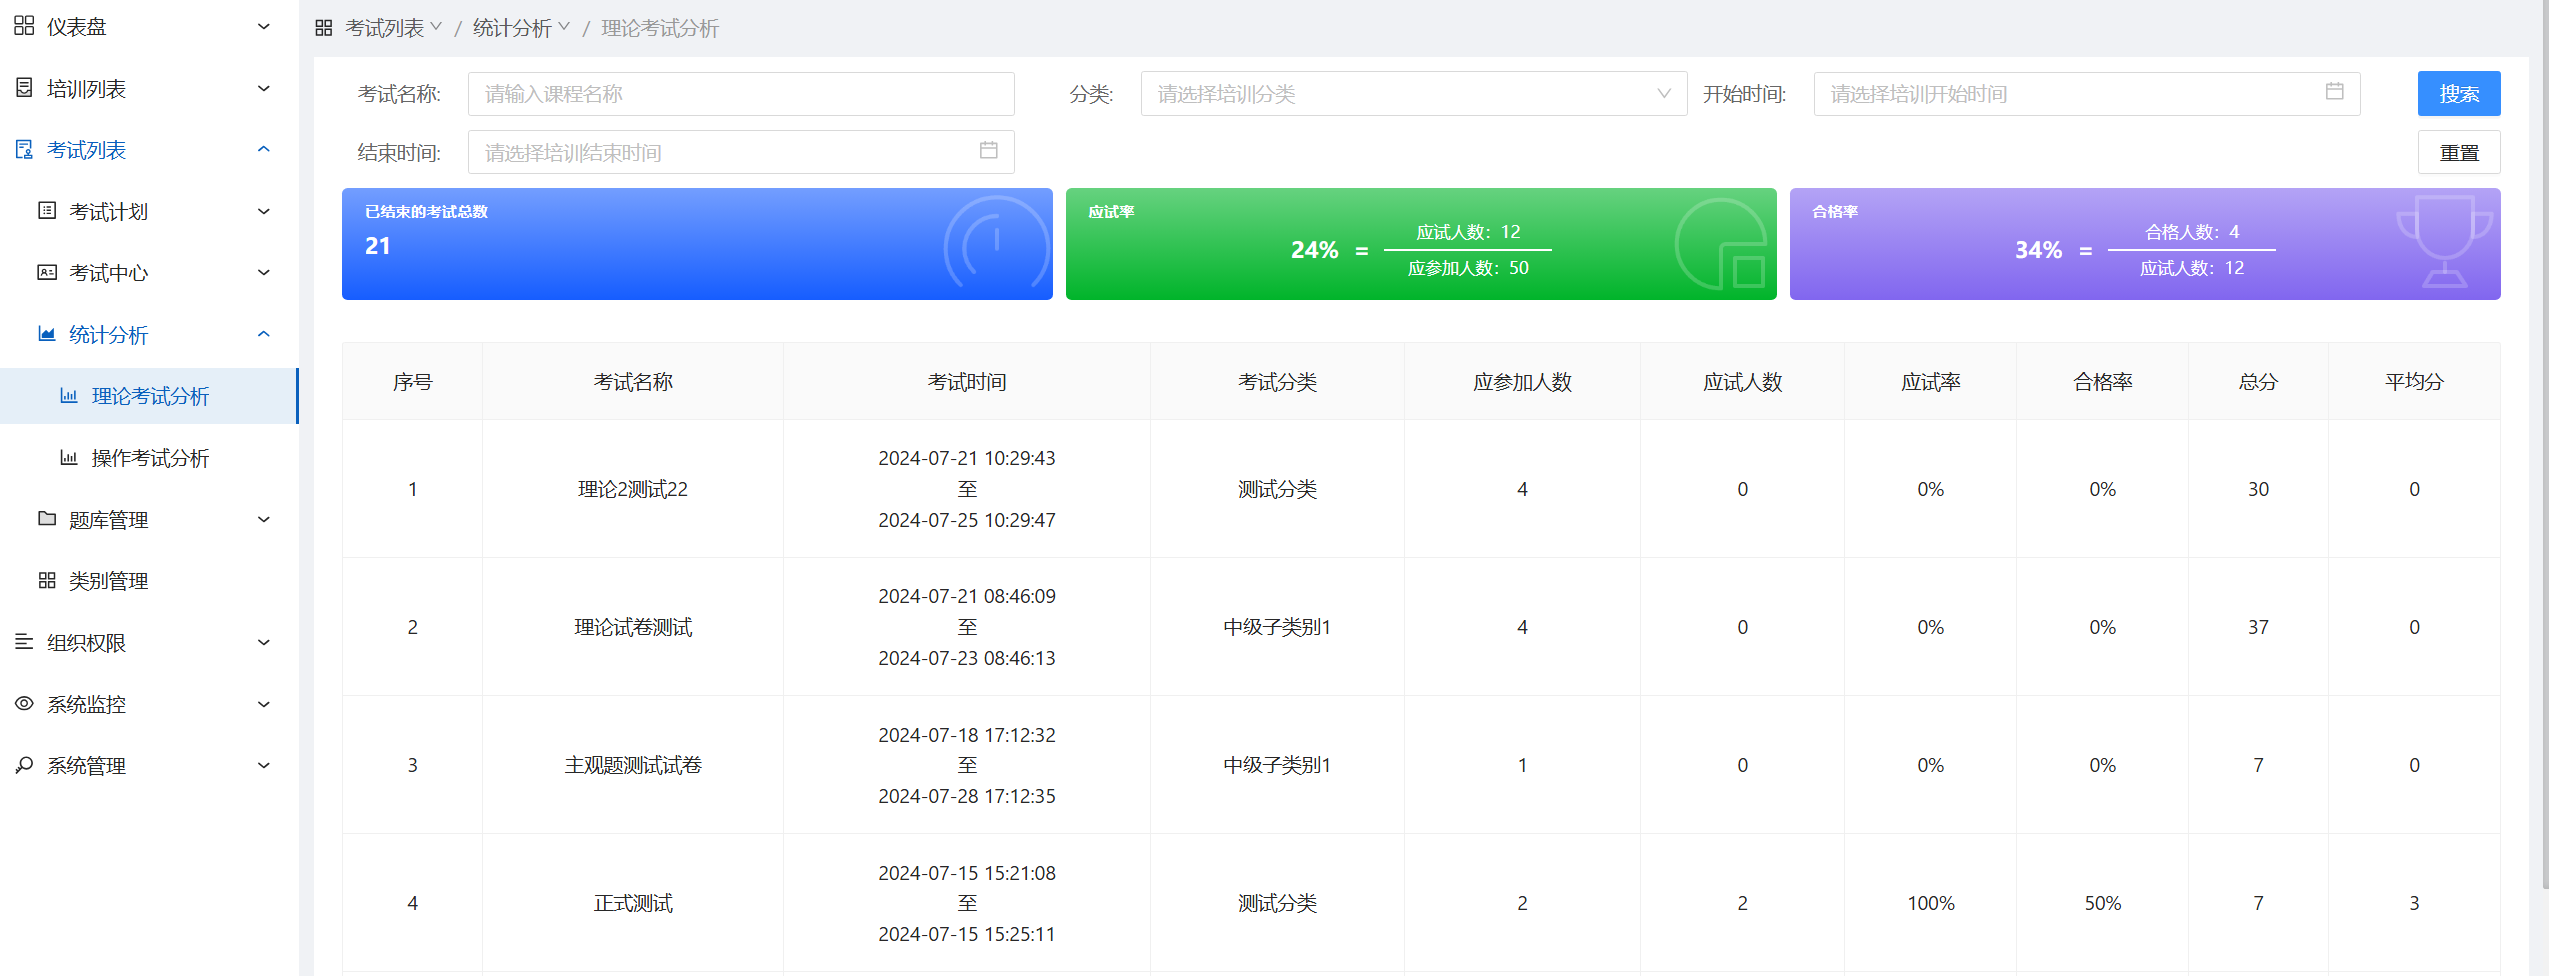Open 类别管理 menu item
Screen dimensions: 2549x976
click(x=108, y=581)
